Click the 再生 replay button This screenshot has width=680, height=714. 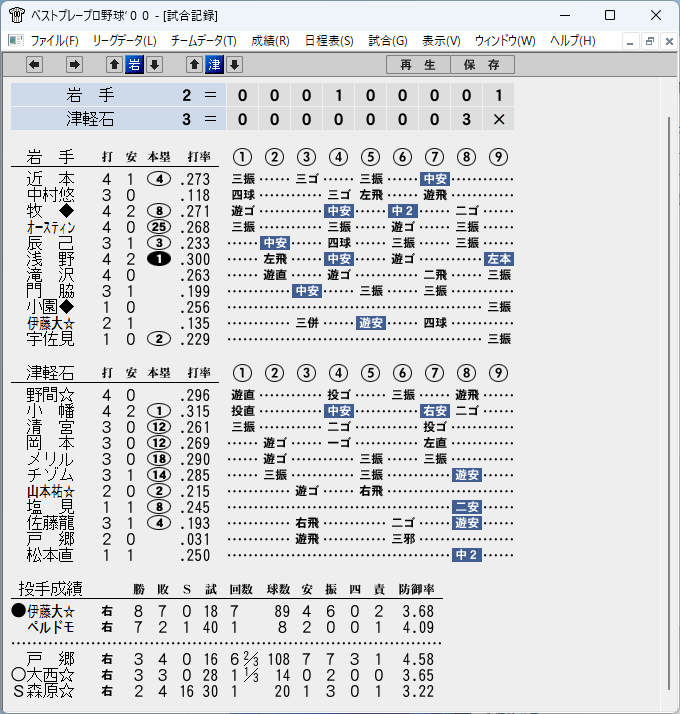[418, 65]
